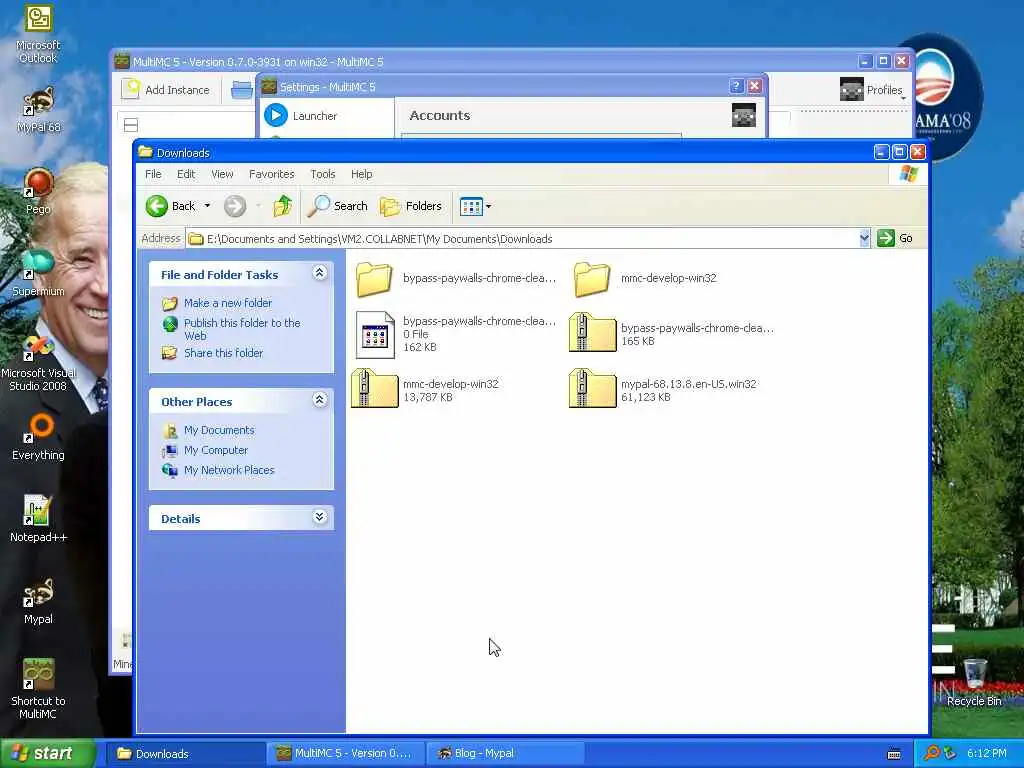The width and height of the screenshot is (1024, 768).
Task: Open the Edit menu
Action: click(x=186, y=174)
